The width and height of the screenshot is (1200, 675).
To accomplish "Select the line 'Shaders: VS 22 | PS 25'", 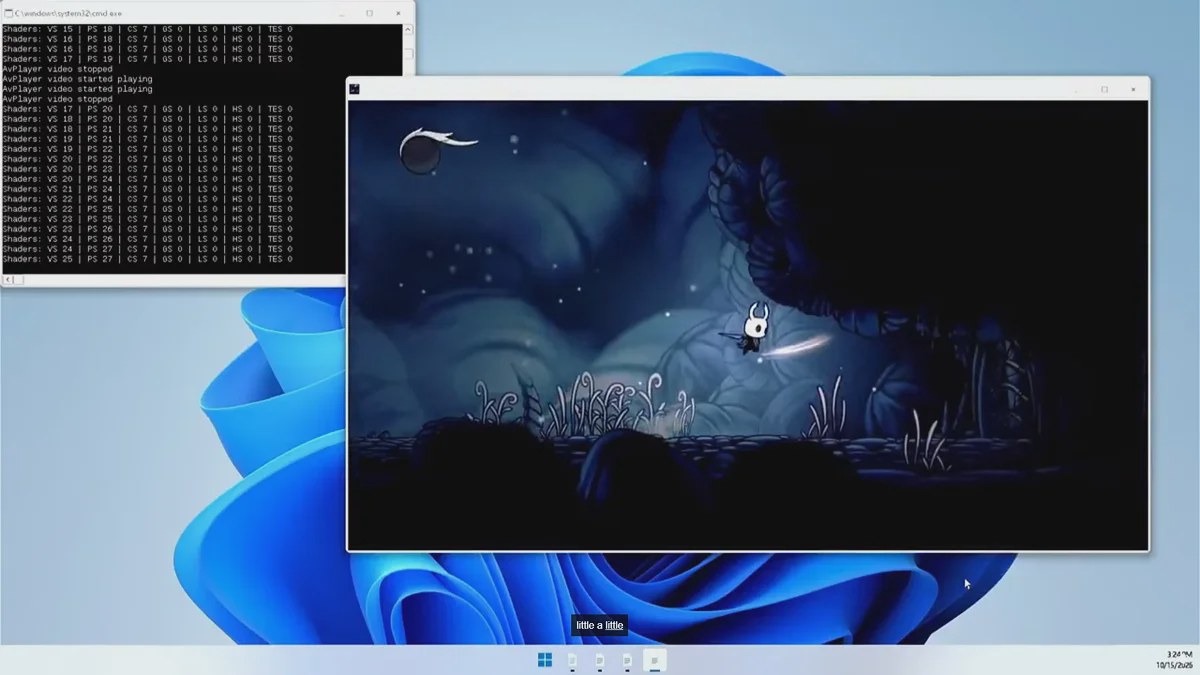I will (148, 209).
